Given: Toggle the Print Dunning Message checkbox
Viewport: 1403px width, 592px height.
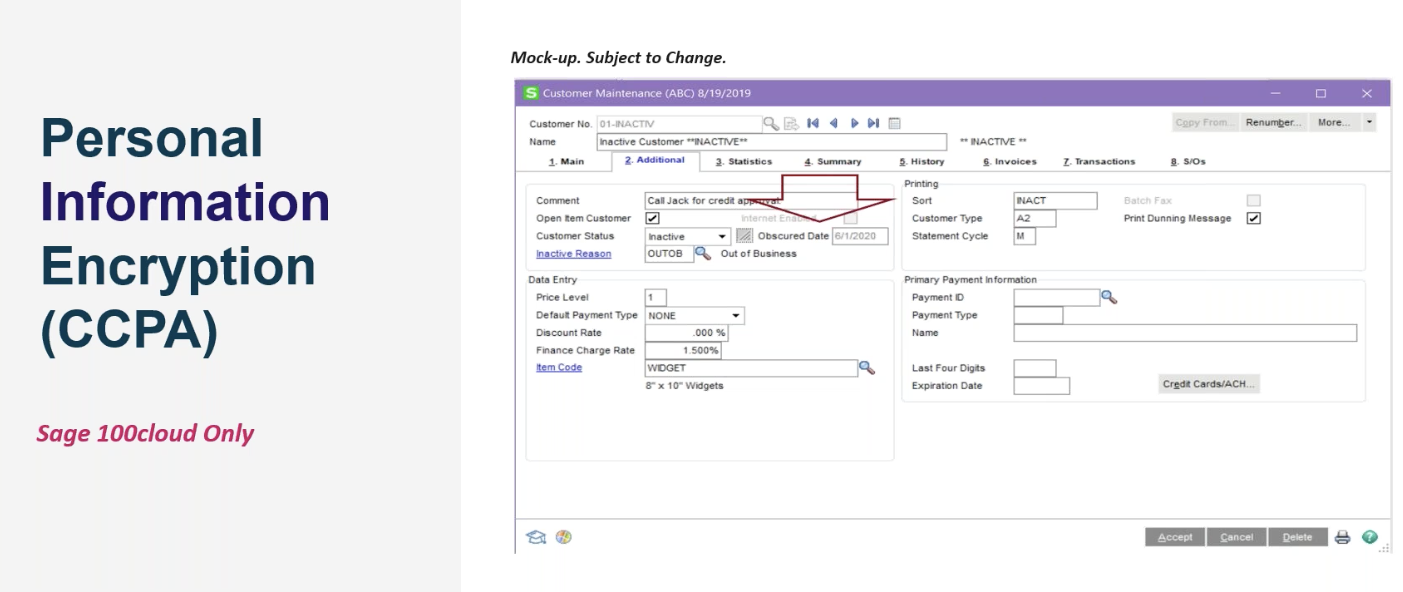Looking at the screenshot, I should 1254,218.
